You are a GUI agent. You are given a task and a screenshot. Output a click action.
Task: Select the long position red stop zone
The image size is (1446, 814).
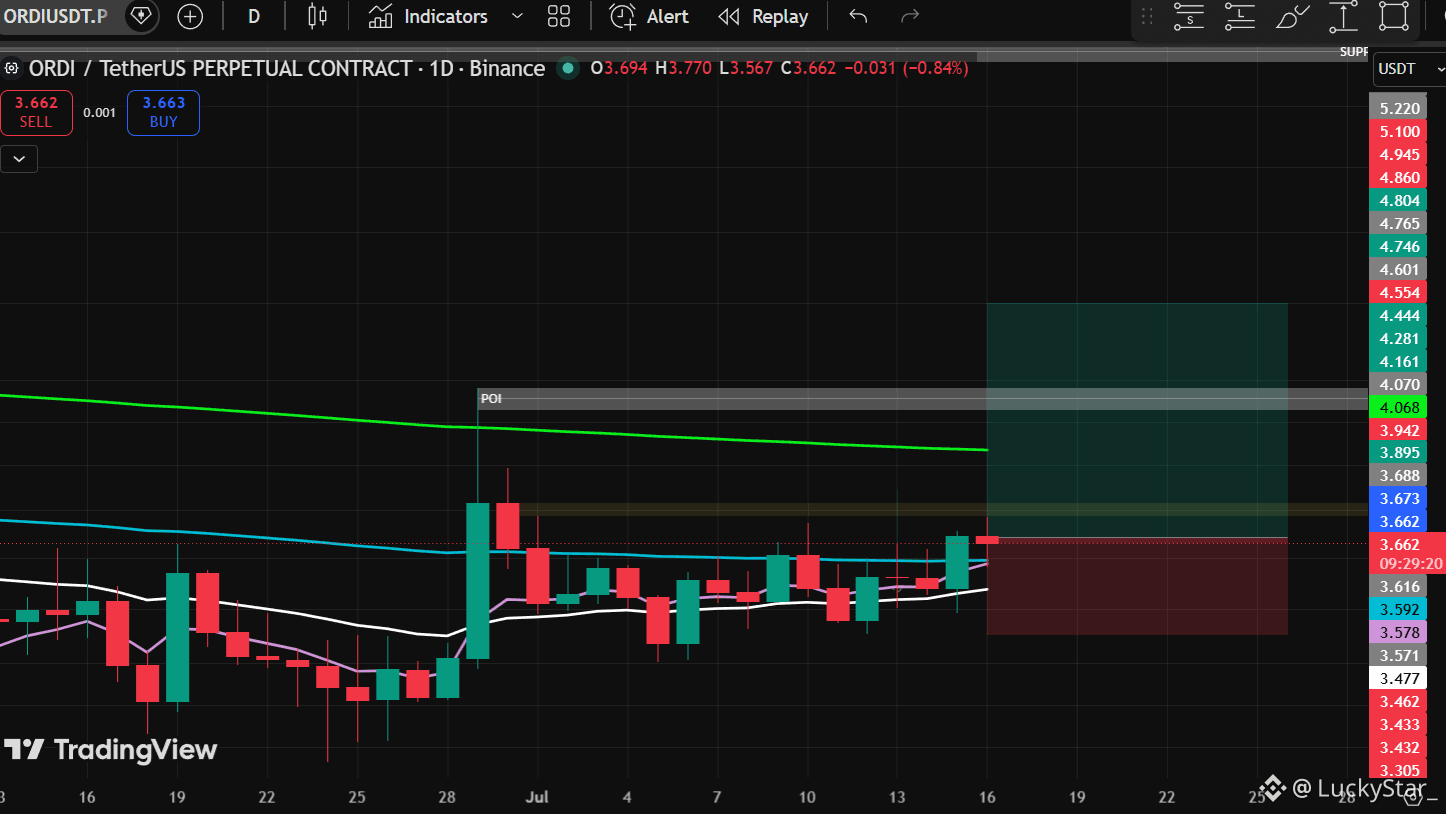[x=1137, y=586]
